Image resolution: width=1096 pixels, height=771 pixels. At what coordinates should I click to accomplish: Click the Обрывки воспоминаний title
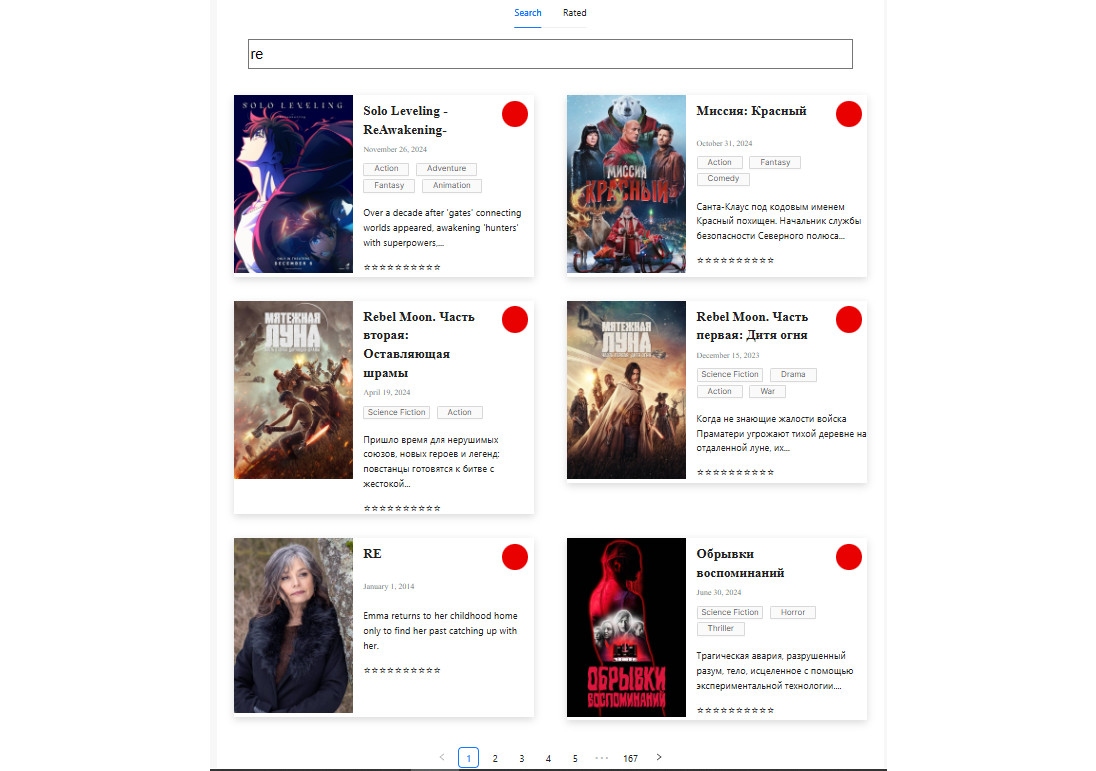pyautogui.click(x=740, y=563)
